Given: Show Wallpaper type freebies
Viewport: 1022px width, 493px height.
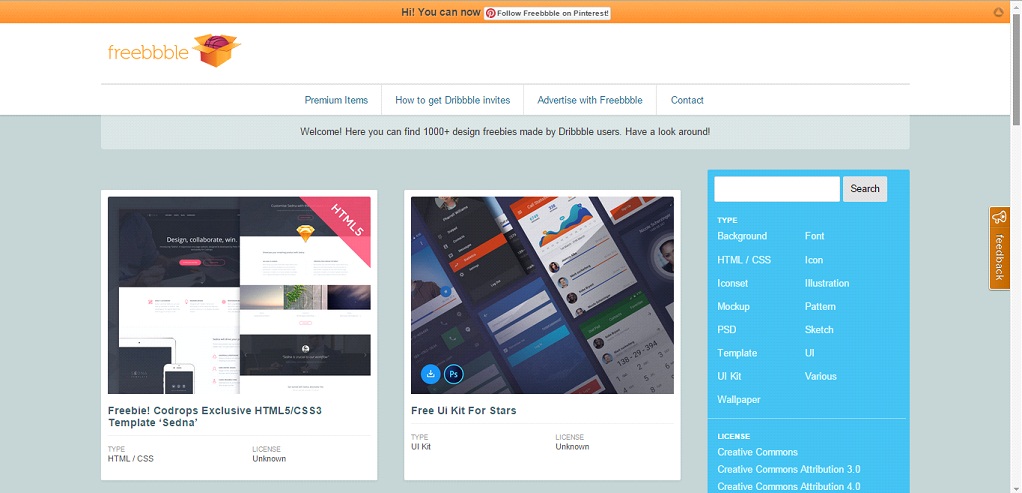Looking at the screenshot, I should [x=739, y=400].
